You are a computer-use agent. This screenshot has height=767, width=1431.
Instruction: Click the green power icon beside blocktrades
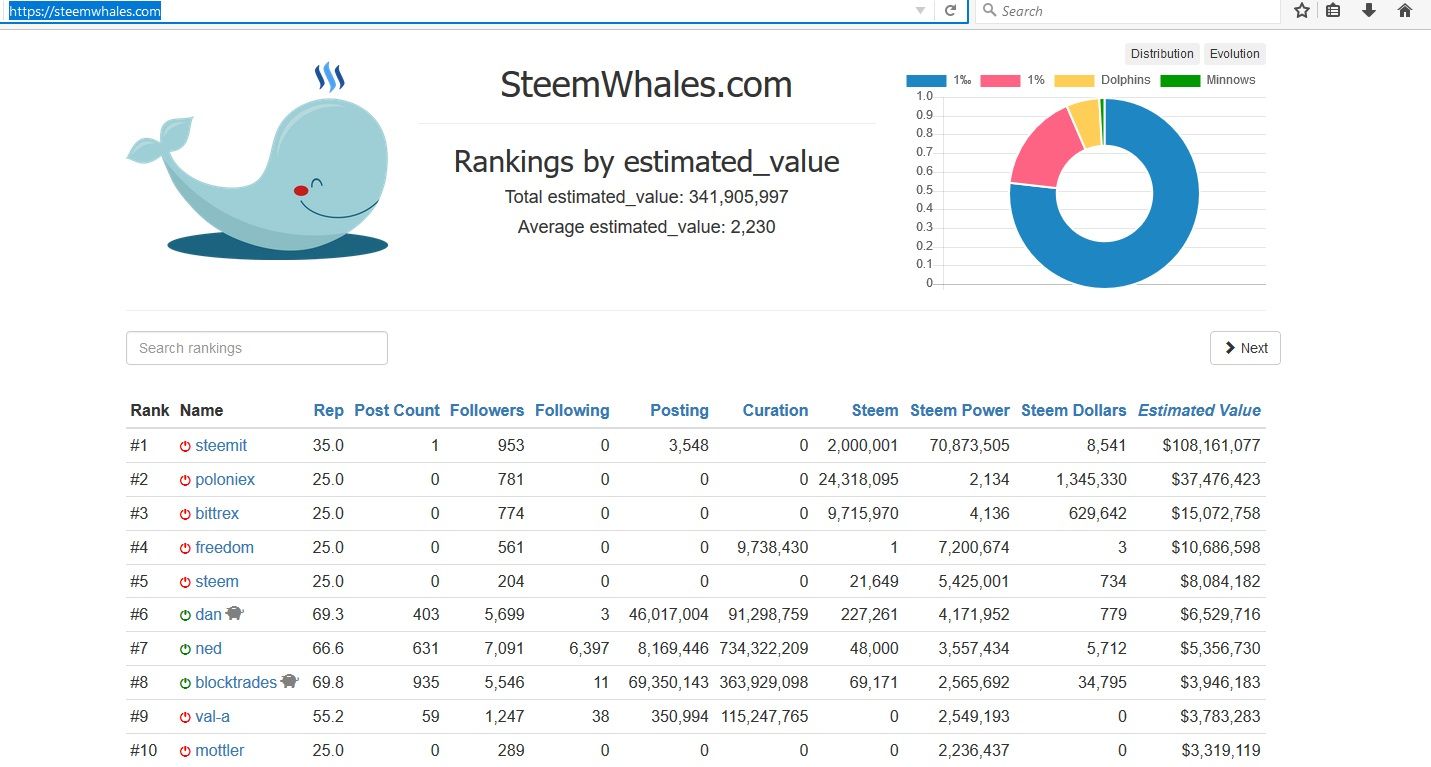(x=185, y=683)
